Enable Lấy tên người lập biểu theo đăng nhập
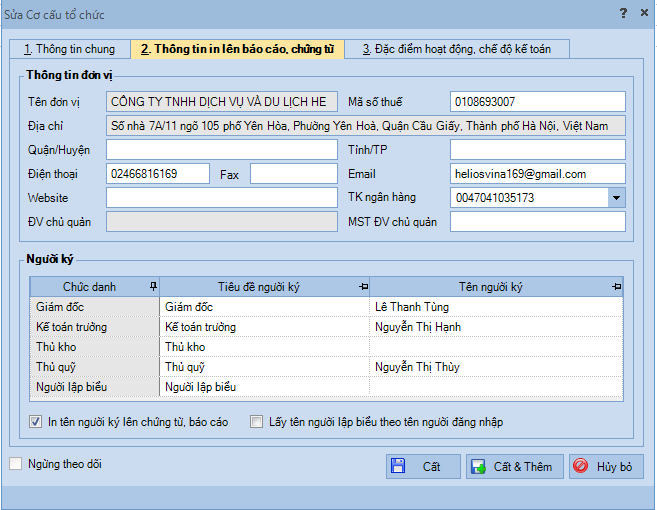Image resolution: width=657 pixels, height=510 pixels. point(256,422)
